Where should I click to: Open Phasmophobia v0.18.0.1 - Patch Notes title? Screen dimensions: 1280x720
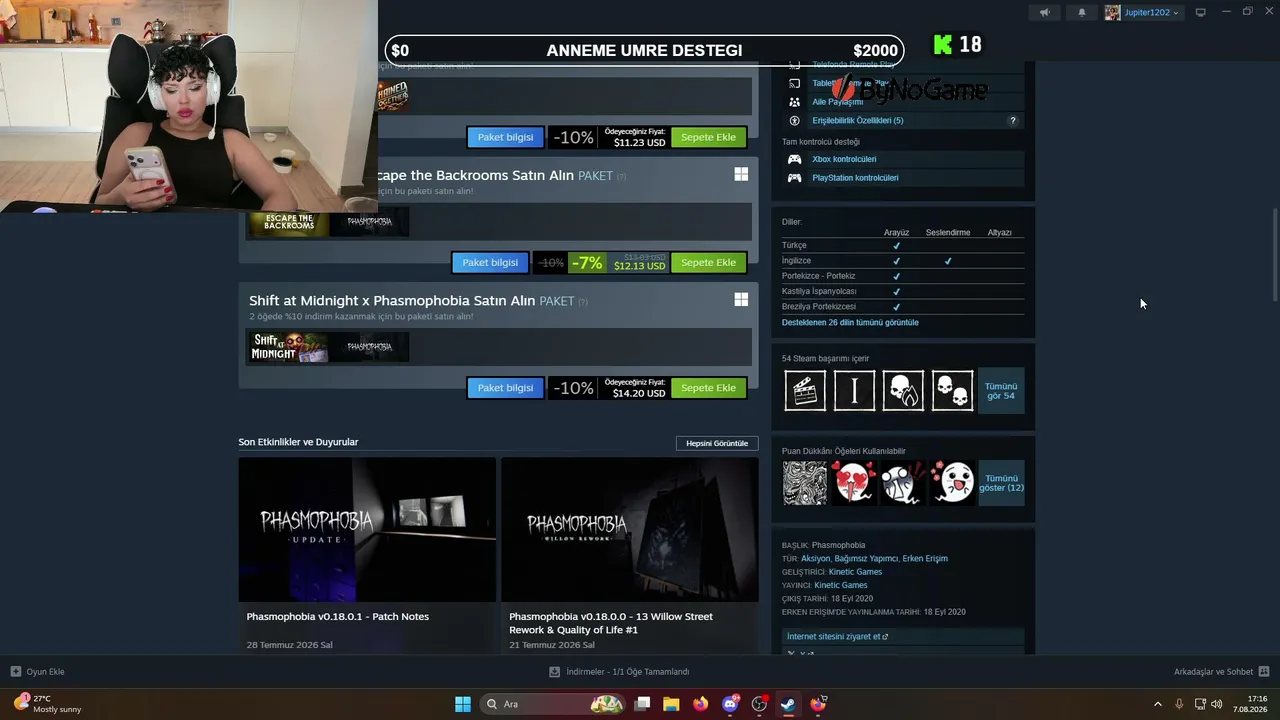pos(338,617)
